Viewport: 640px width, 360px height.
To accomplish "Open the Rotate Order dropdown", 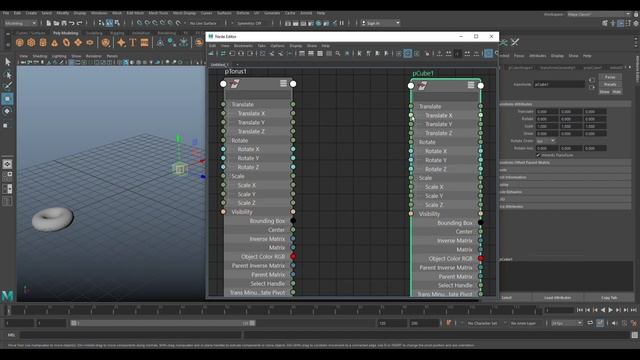I will (546, 141).
